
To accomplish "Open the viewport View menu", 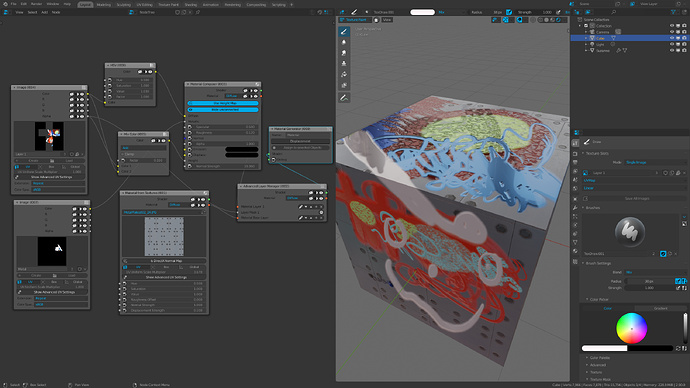I will tap(387, 20).
